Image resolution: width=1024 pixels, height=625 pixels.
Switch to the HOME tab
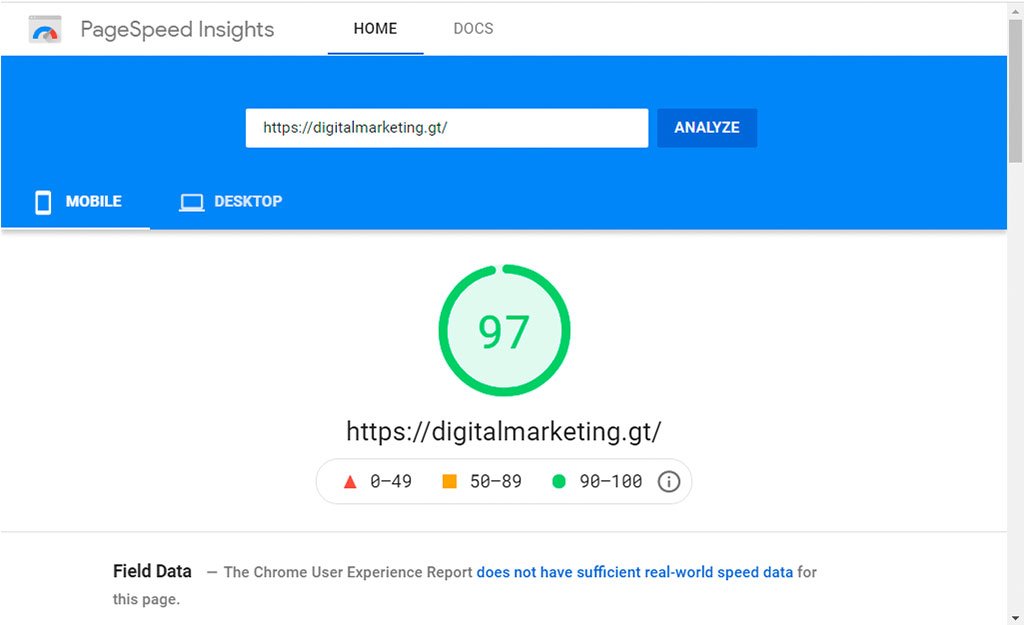376,29
